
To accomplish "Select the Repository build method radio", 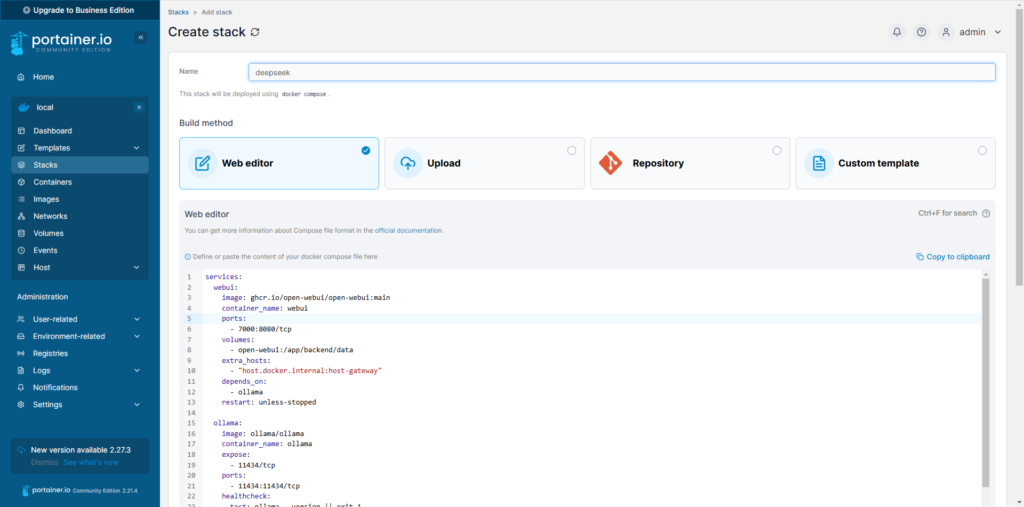I will coord(777,151).
